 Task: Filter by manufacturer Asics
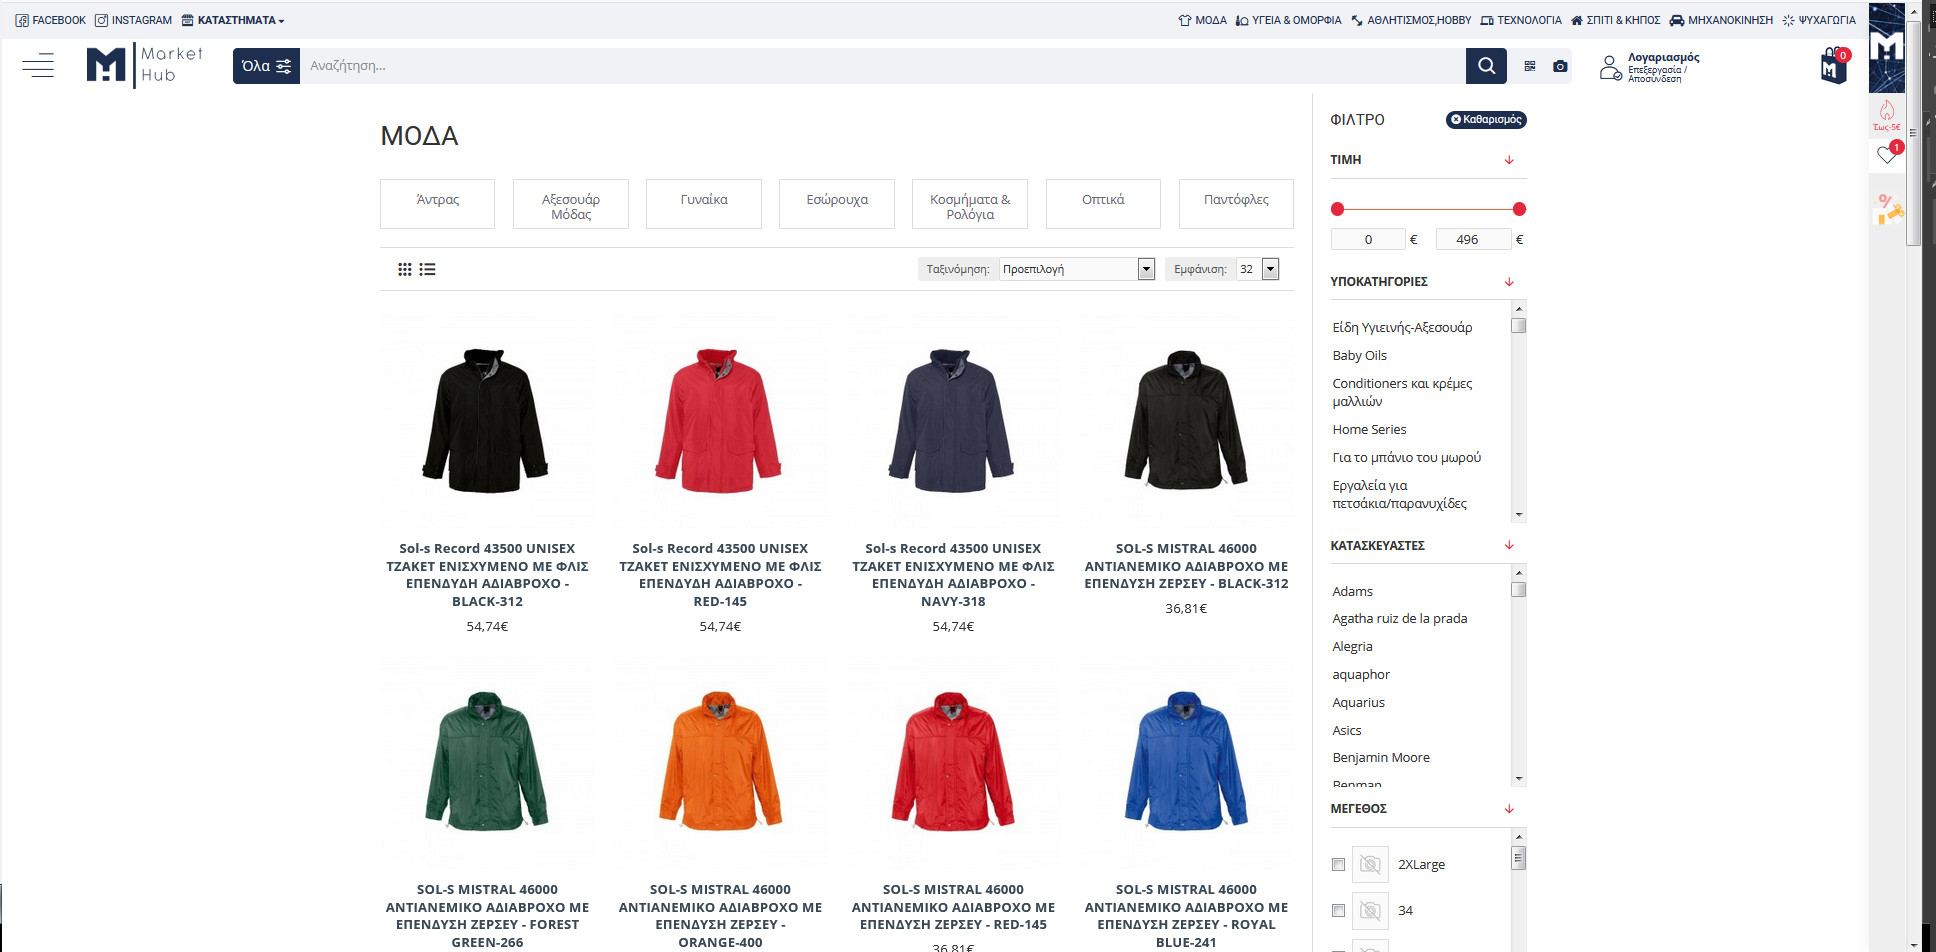click(1346, 730)
